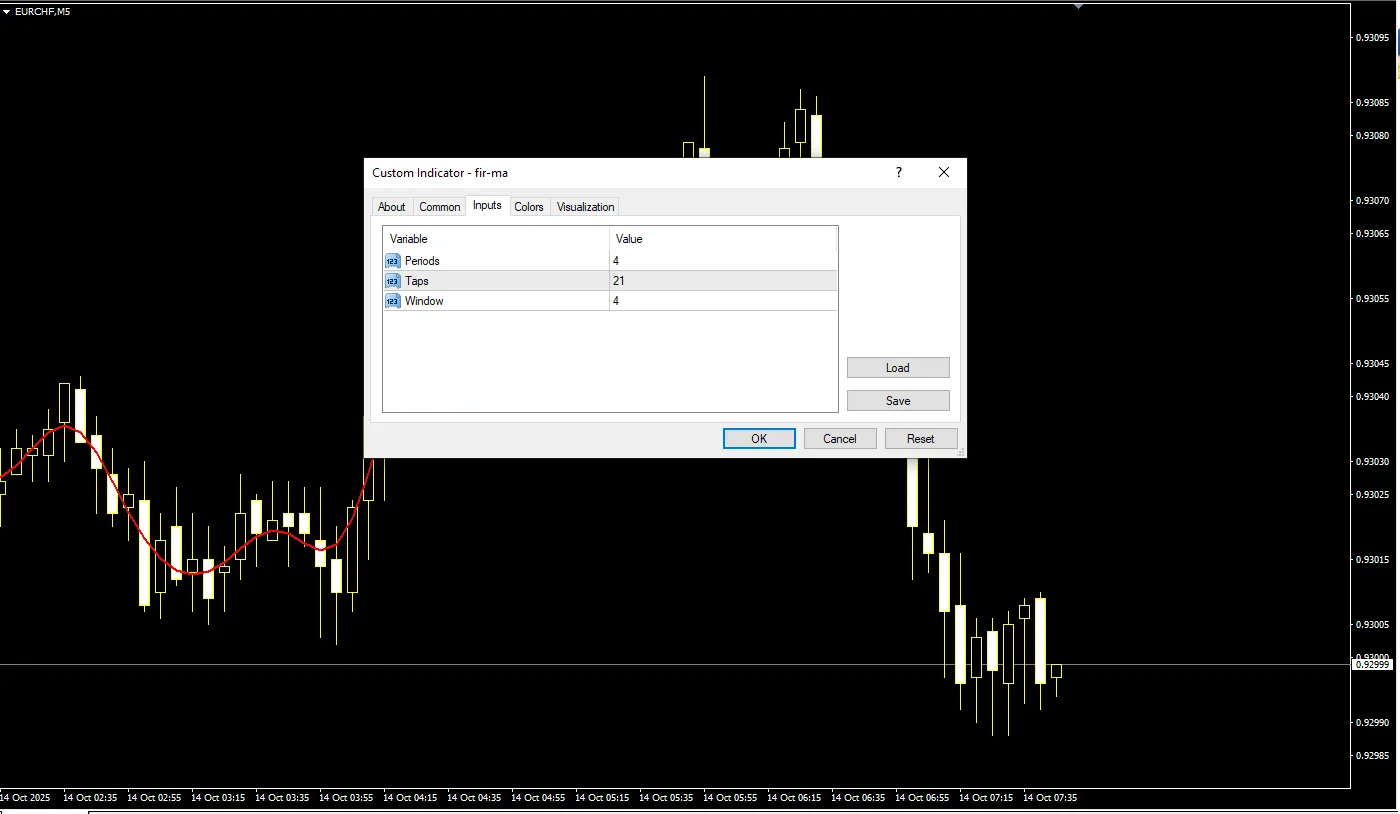Click the question mark help button

click(898, 173)
